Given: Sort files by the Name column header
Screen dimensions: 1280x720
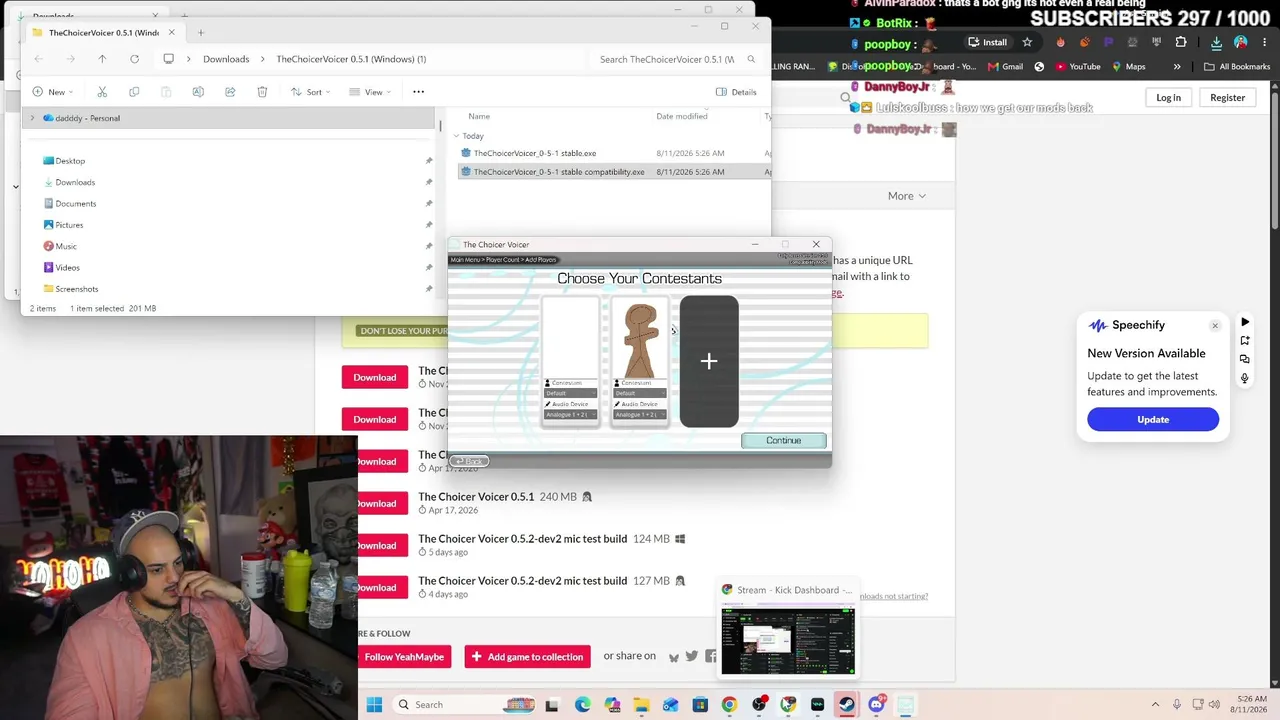Looking at the screenshot, I should click(x=479, y=116).
